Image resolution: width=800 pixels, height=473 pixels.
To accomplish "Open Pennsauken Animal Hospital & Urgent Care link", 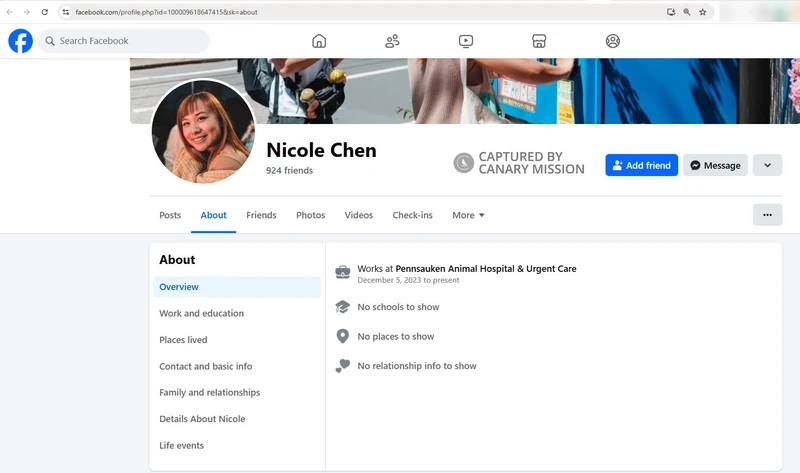I will (x=486, y=268).
